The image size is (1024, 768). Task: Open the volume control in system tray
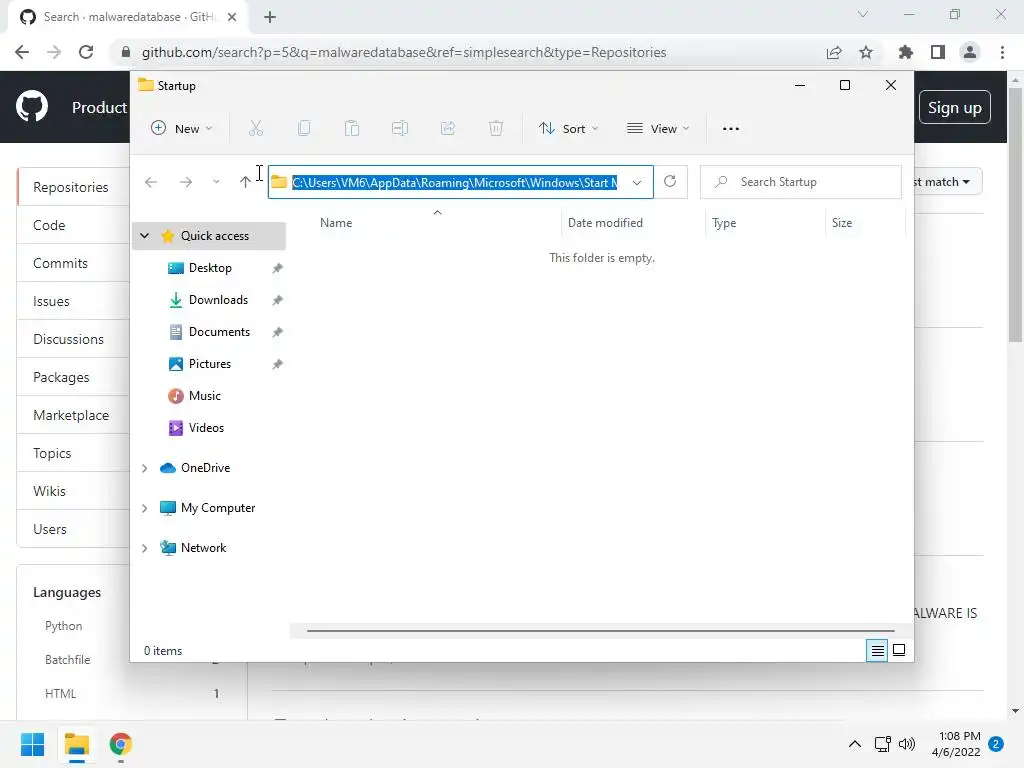point(907,744)
